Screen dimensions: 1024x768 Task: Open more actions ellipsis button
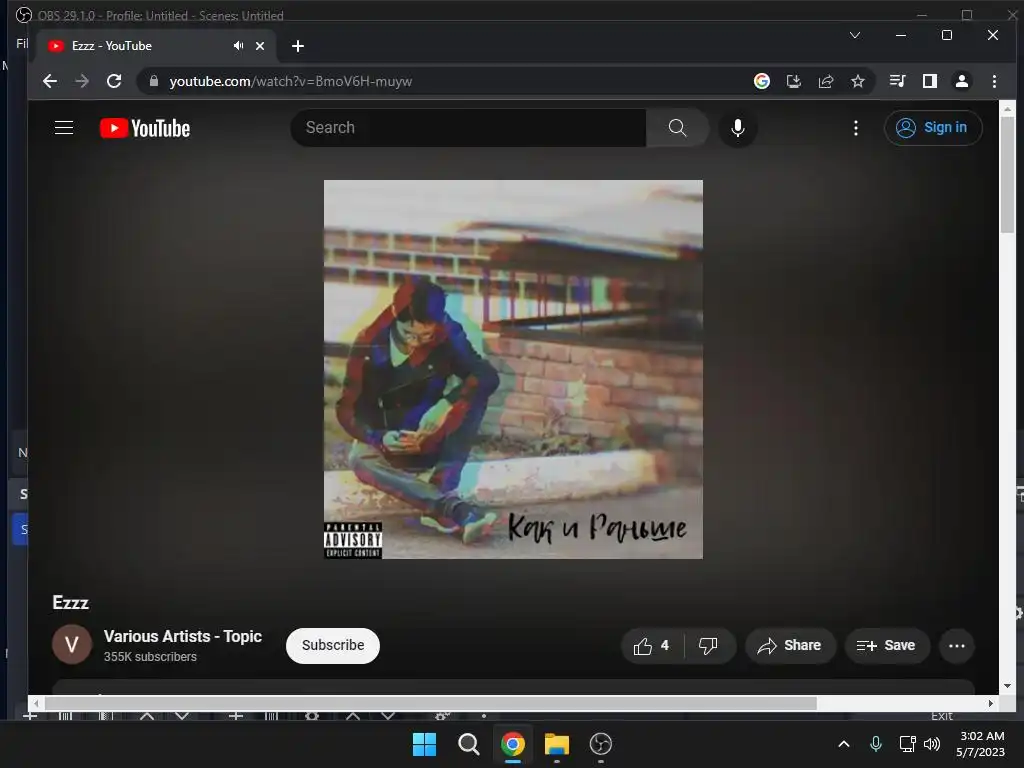957,646
